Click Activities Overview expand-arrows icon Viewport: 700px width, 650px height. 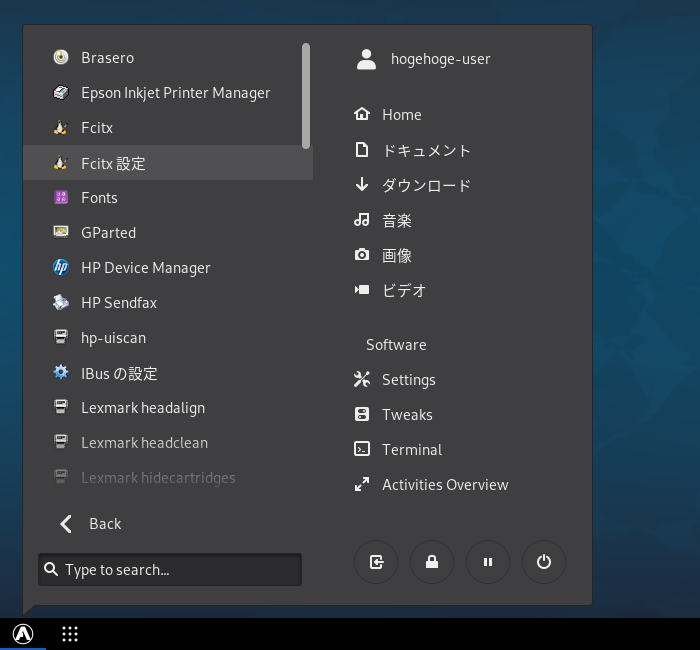pyautogui.click(x=362, y=484)
